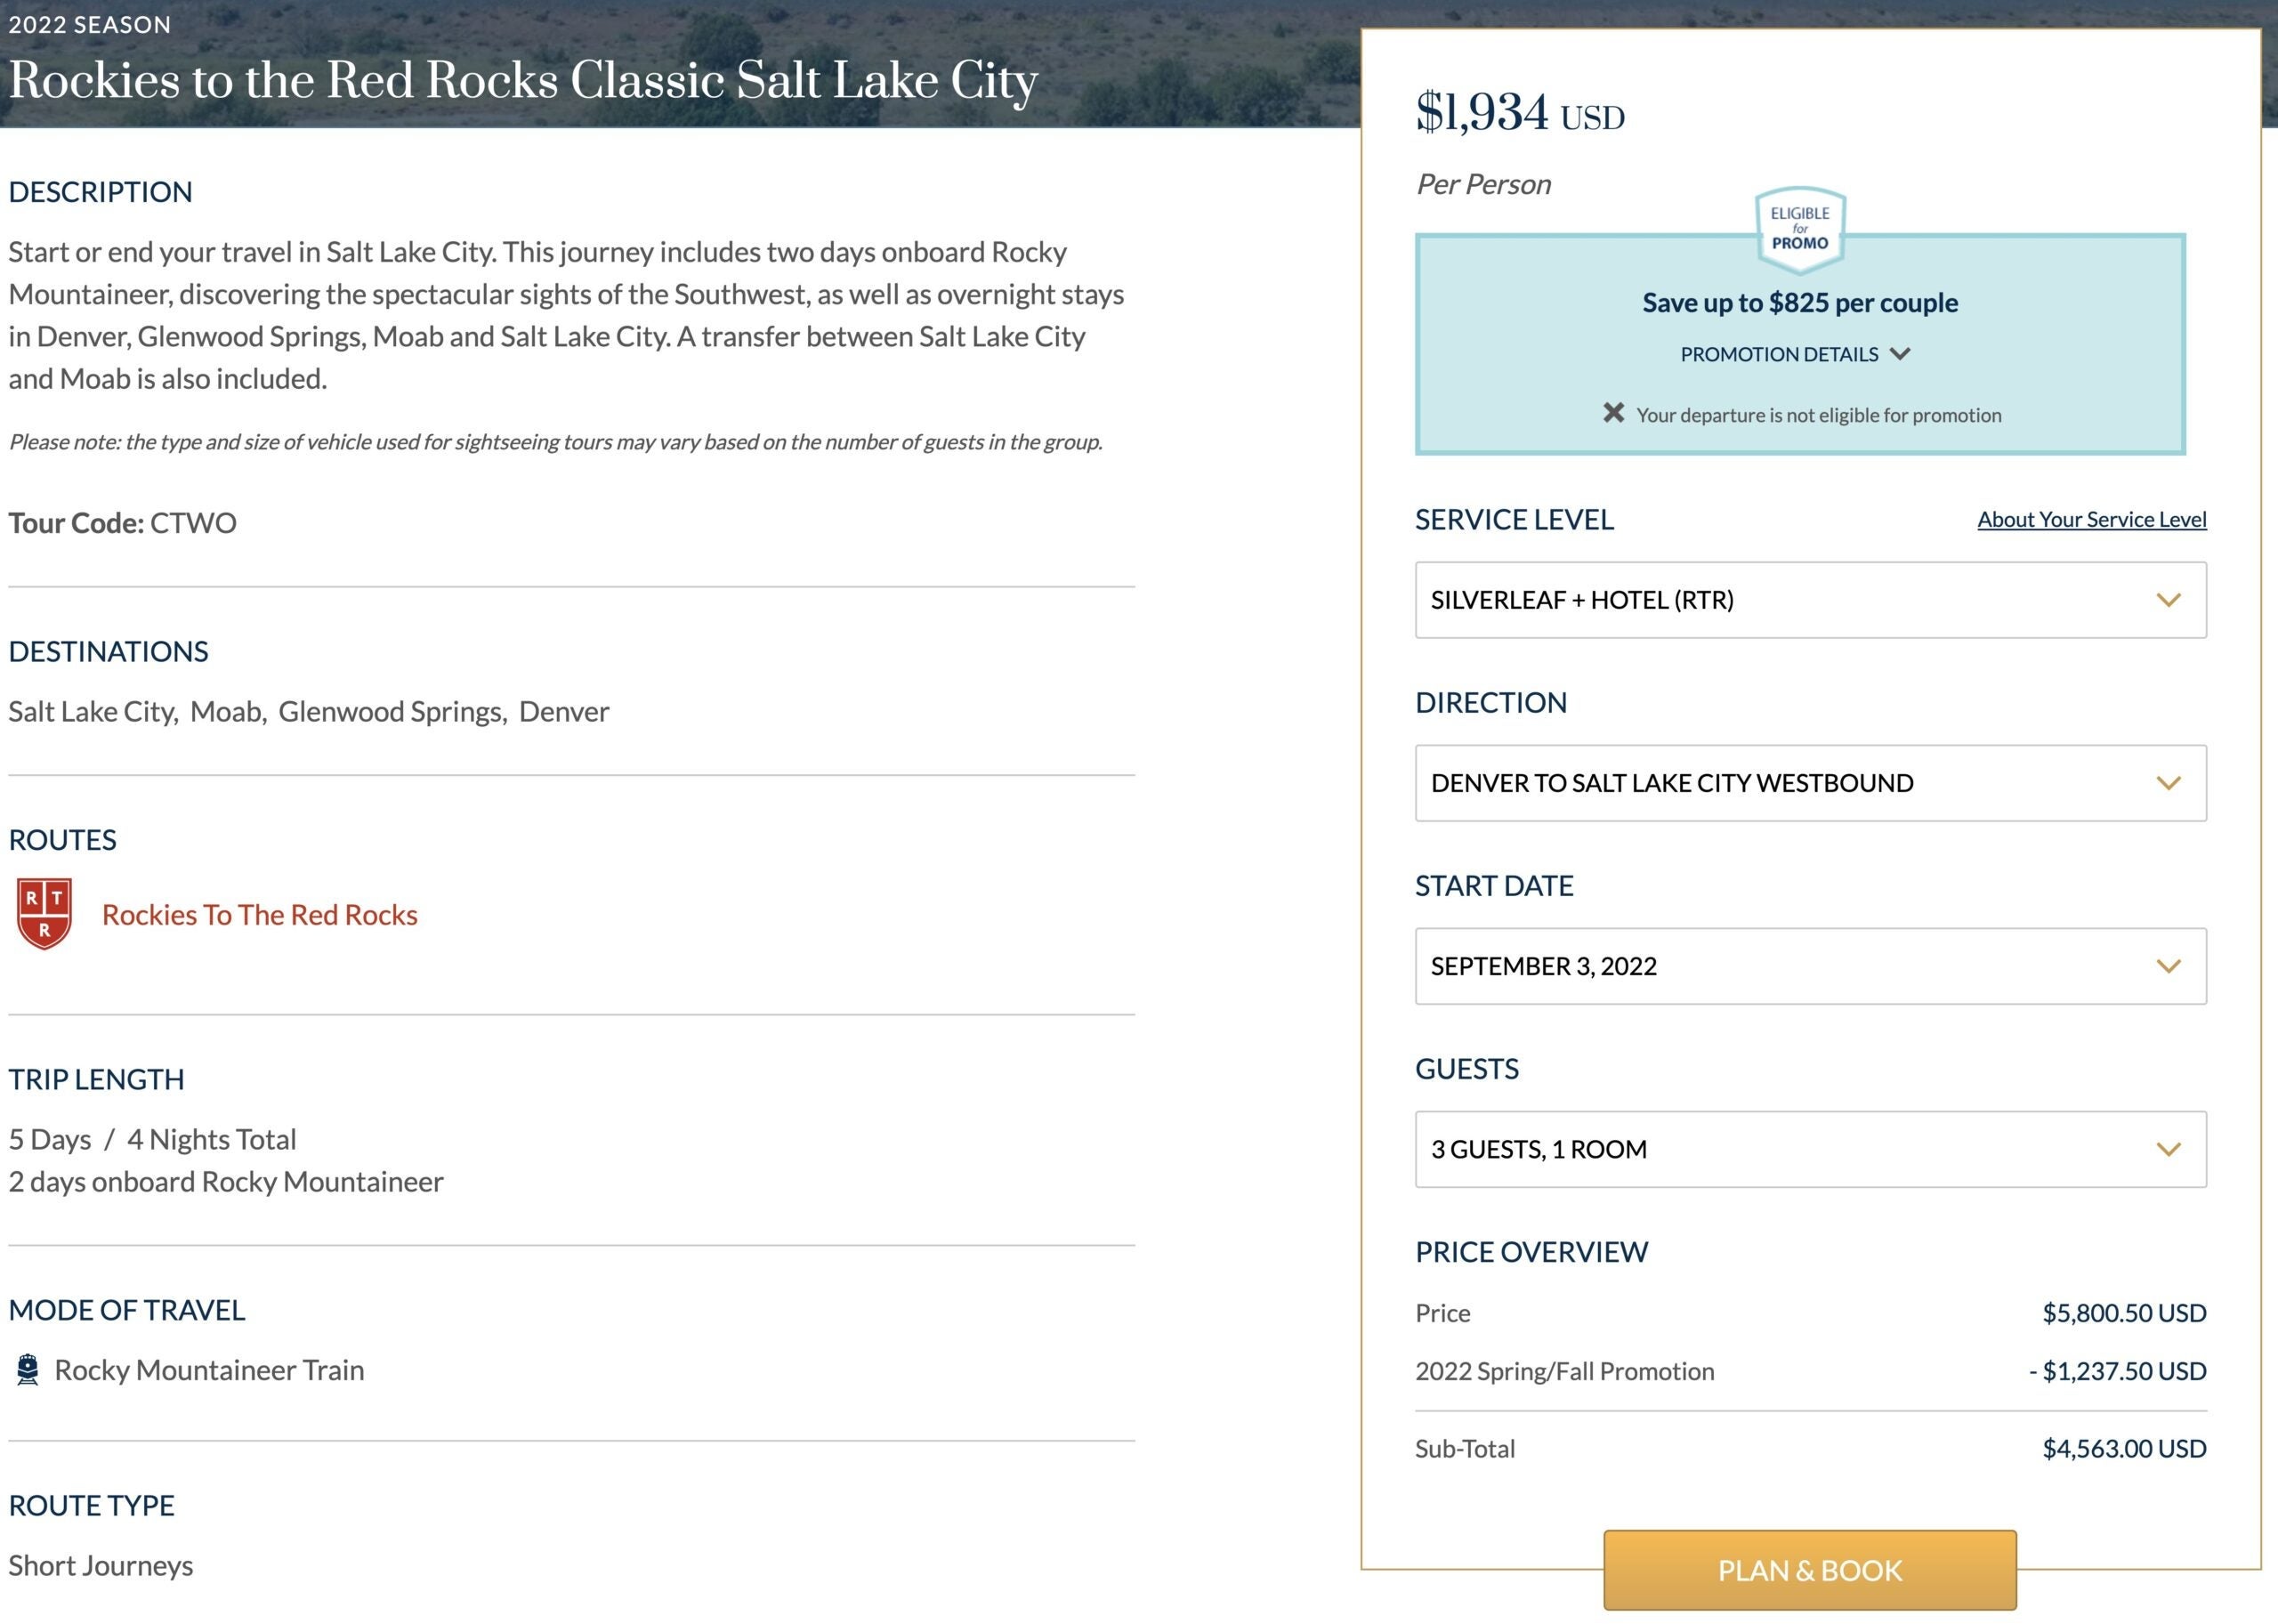Click the RTR red shield route icon
Viewport: 2278px width, 1624px height.
point(44,913)
